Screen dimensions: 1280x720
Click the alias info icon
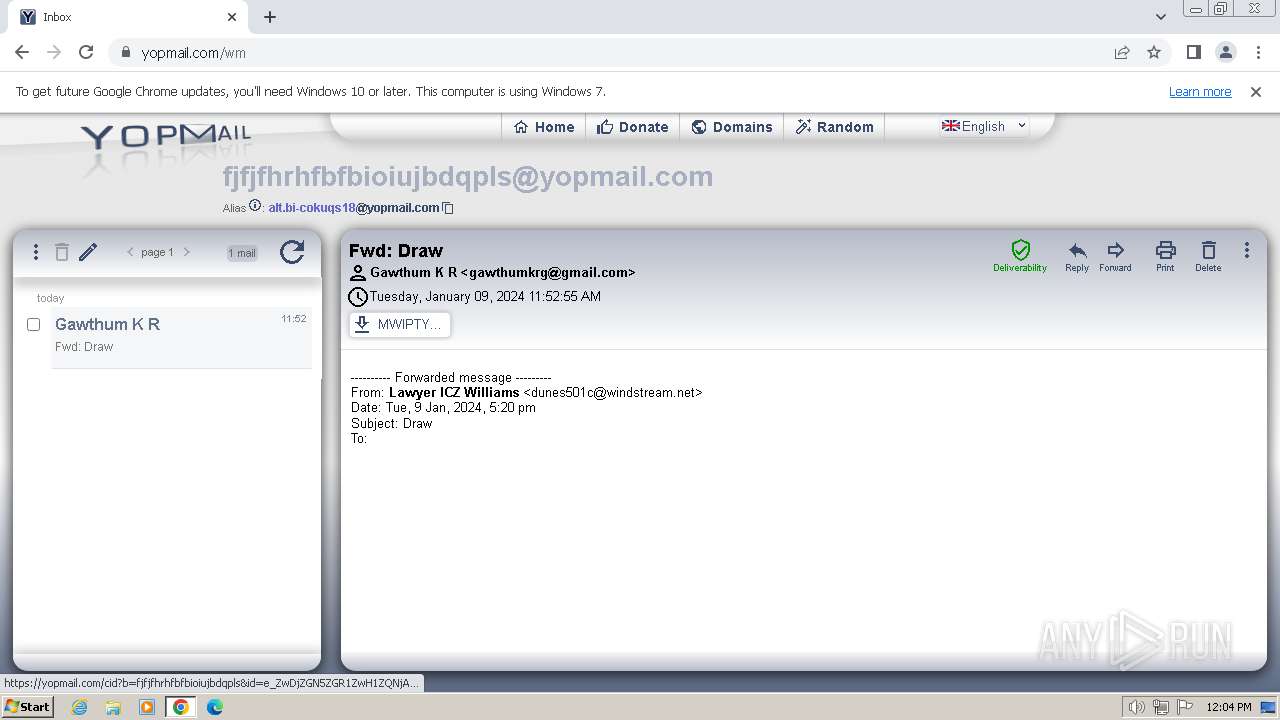tap(256, 206)
